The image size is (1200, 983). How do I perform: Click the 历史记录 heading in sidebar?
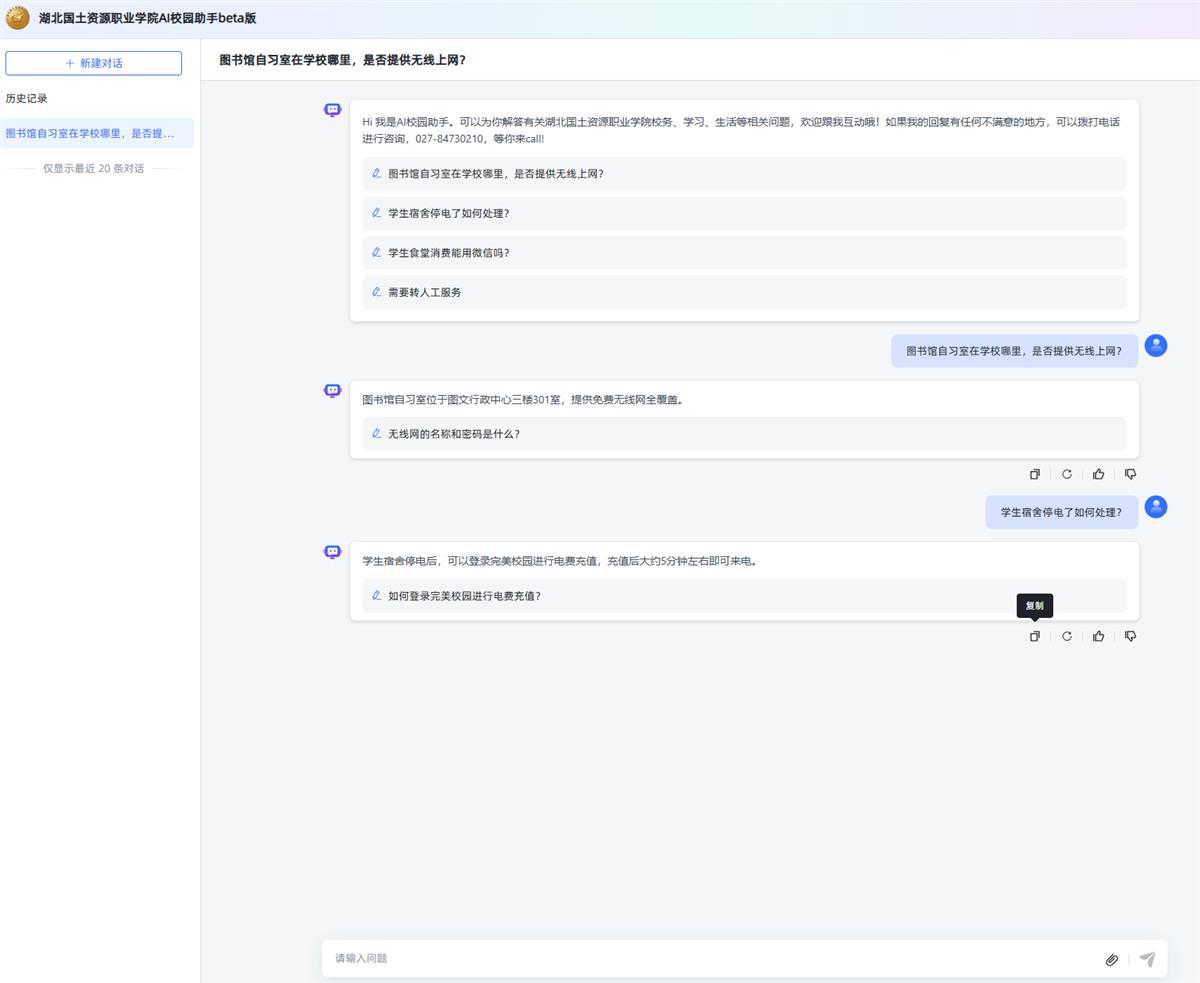[27, 99]
